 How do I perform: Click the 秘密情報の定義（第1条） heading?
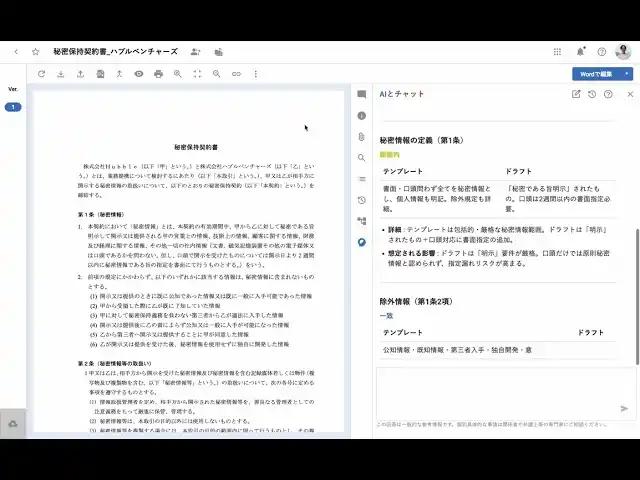click(422, 140)
